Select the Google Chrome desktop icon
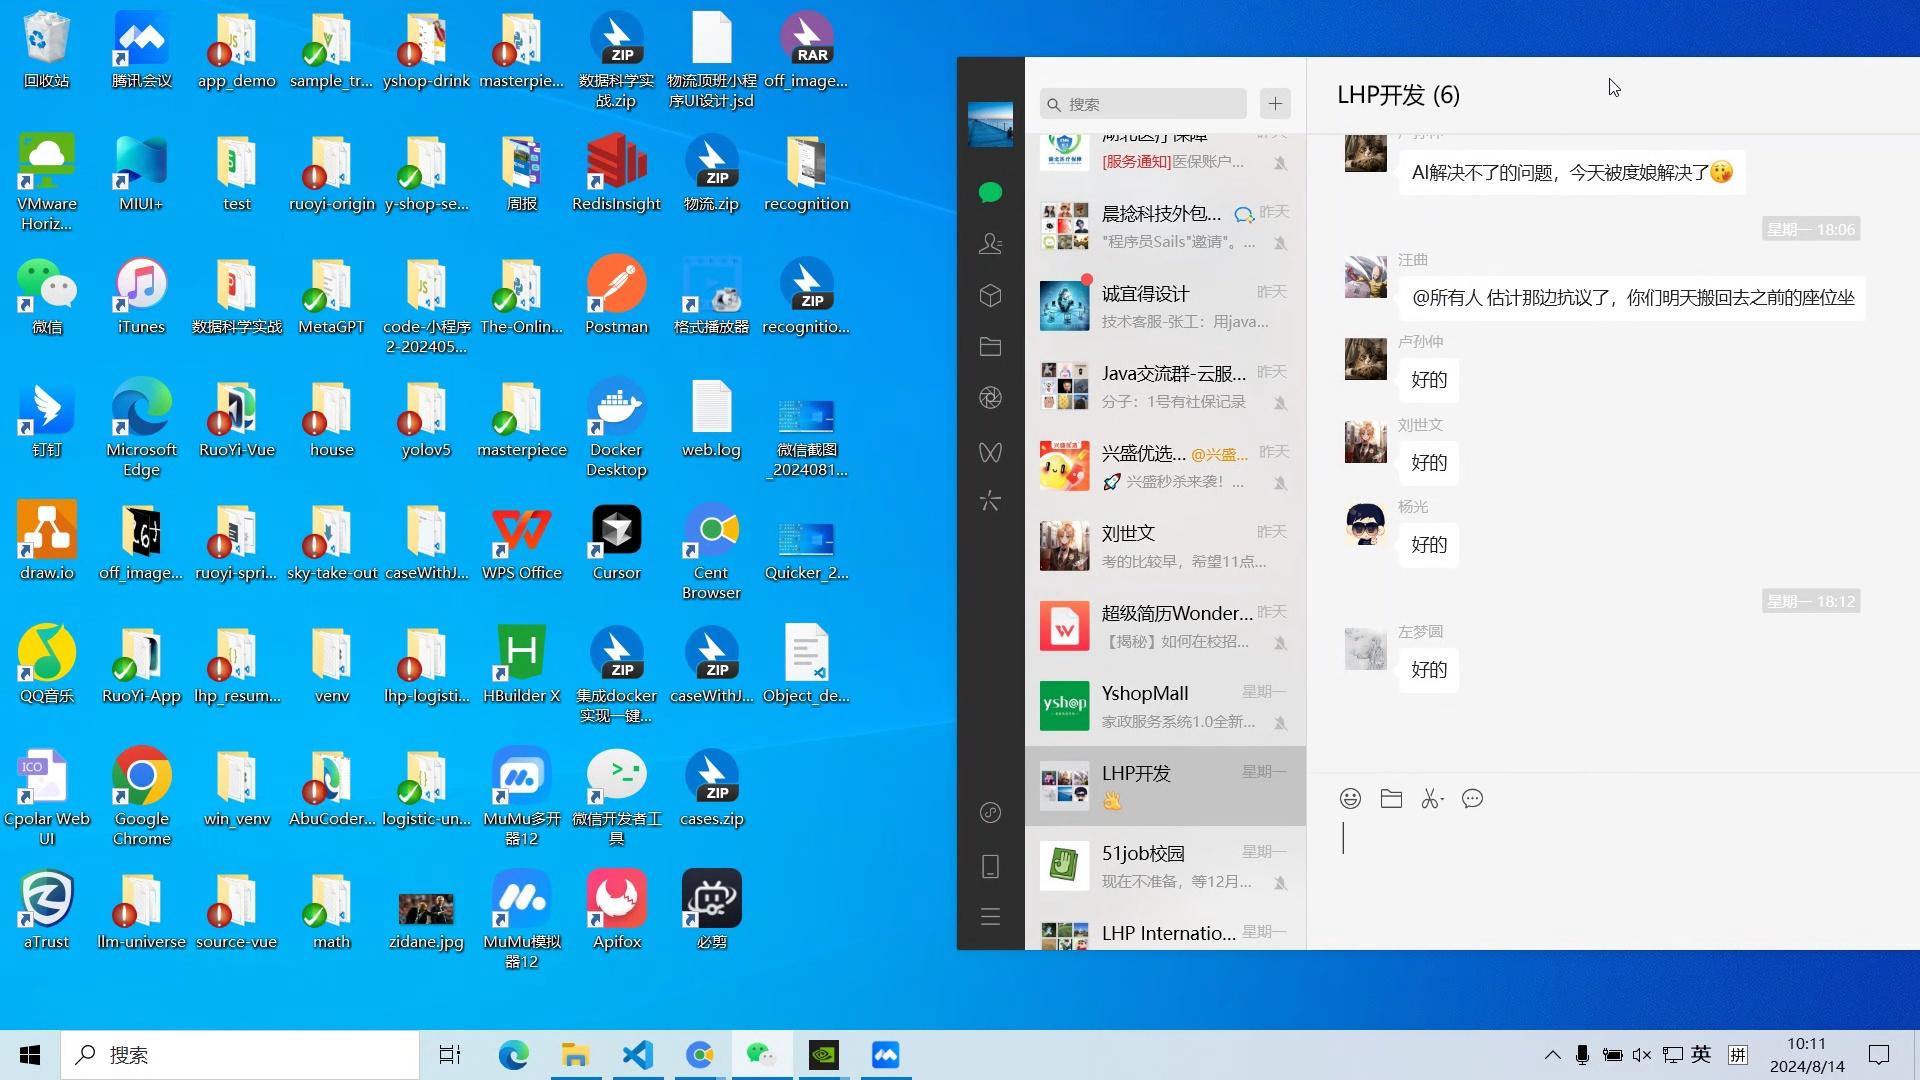This screenshot has width=1920, height=1080. (141, 798)
